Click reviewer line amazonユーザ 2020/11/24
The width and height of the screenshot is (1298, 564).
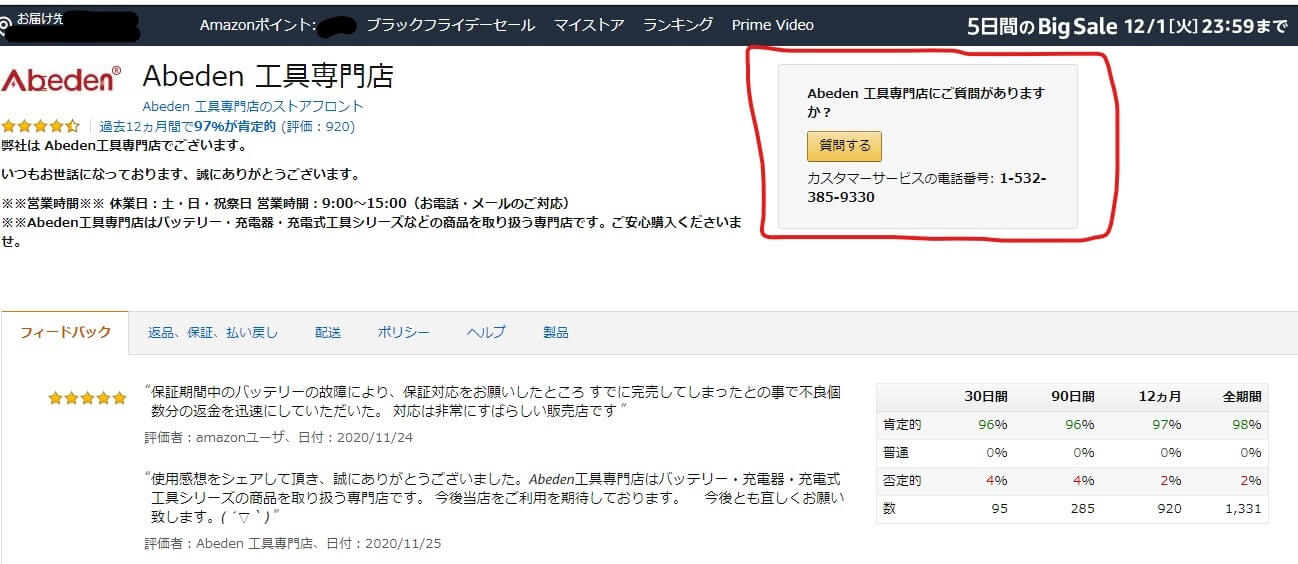point(279,438)
